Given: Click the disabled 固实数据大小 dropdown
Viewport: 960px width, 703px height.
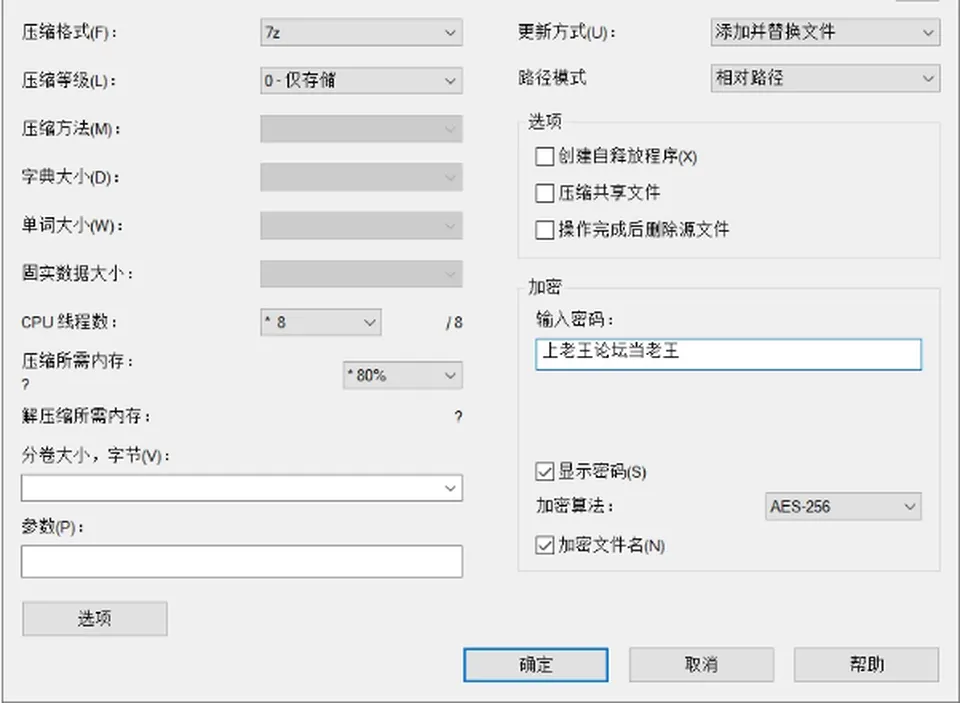Looking at the screenshot, I should point(361,274).
